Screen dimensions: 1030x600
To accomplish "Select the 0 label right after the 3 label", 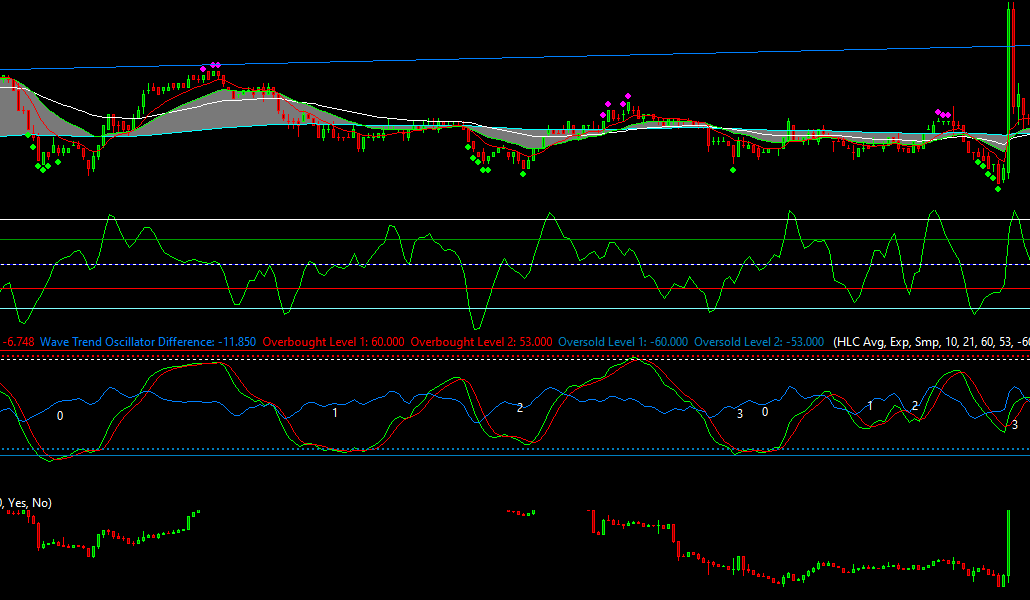I will pos(765,412).
